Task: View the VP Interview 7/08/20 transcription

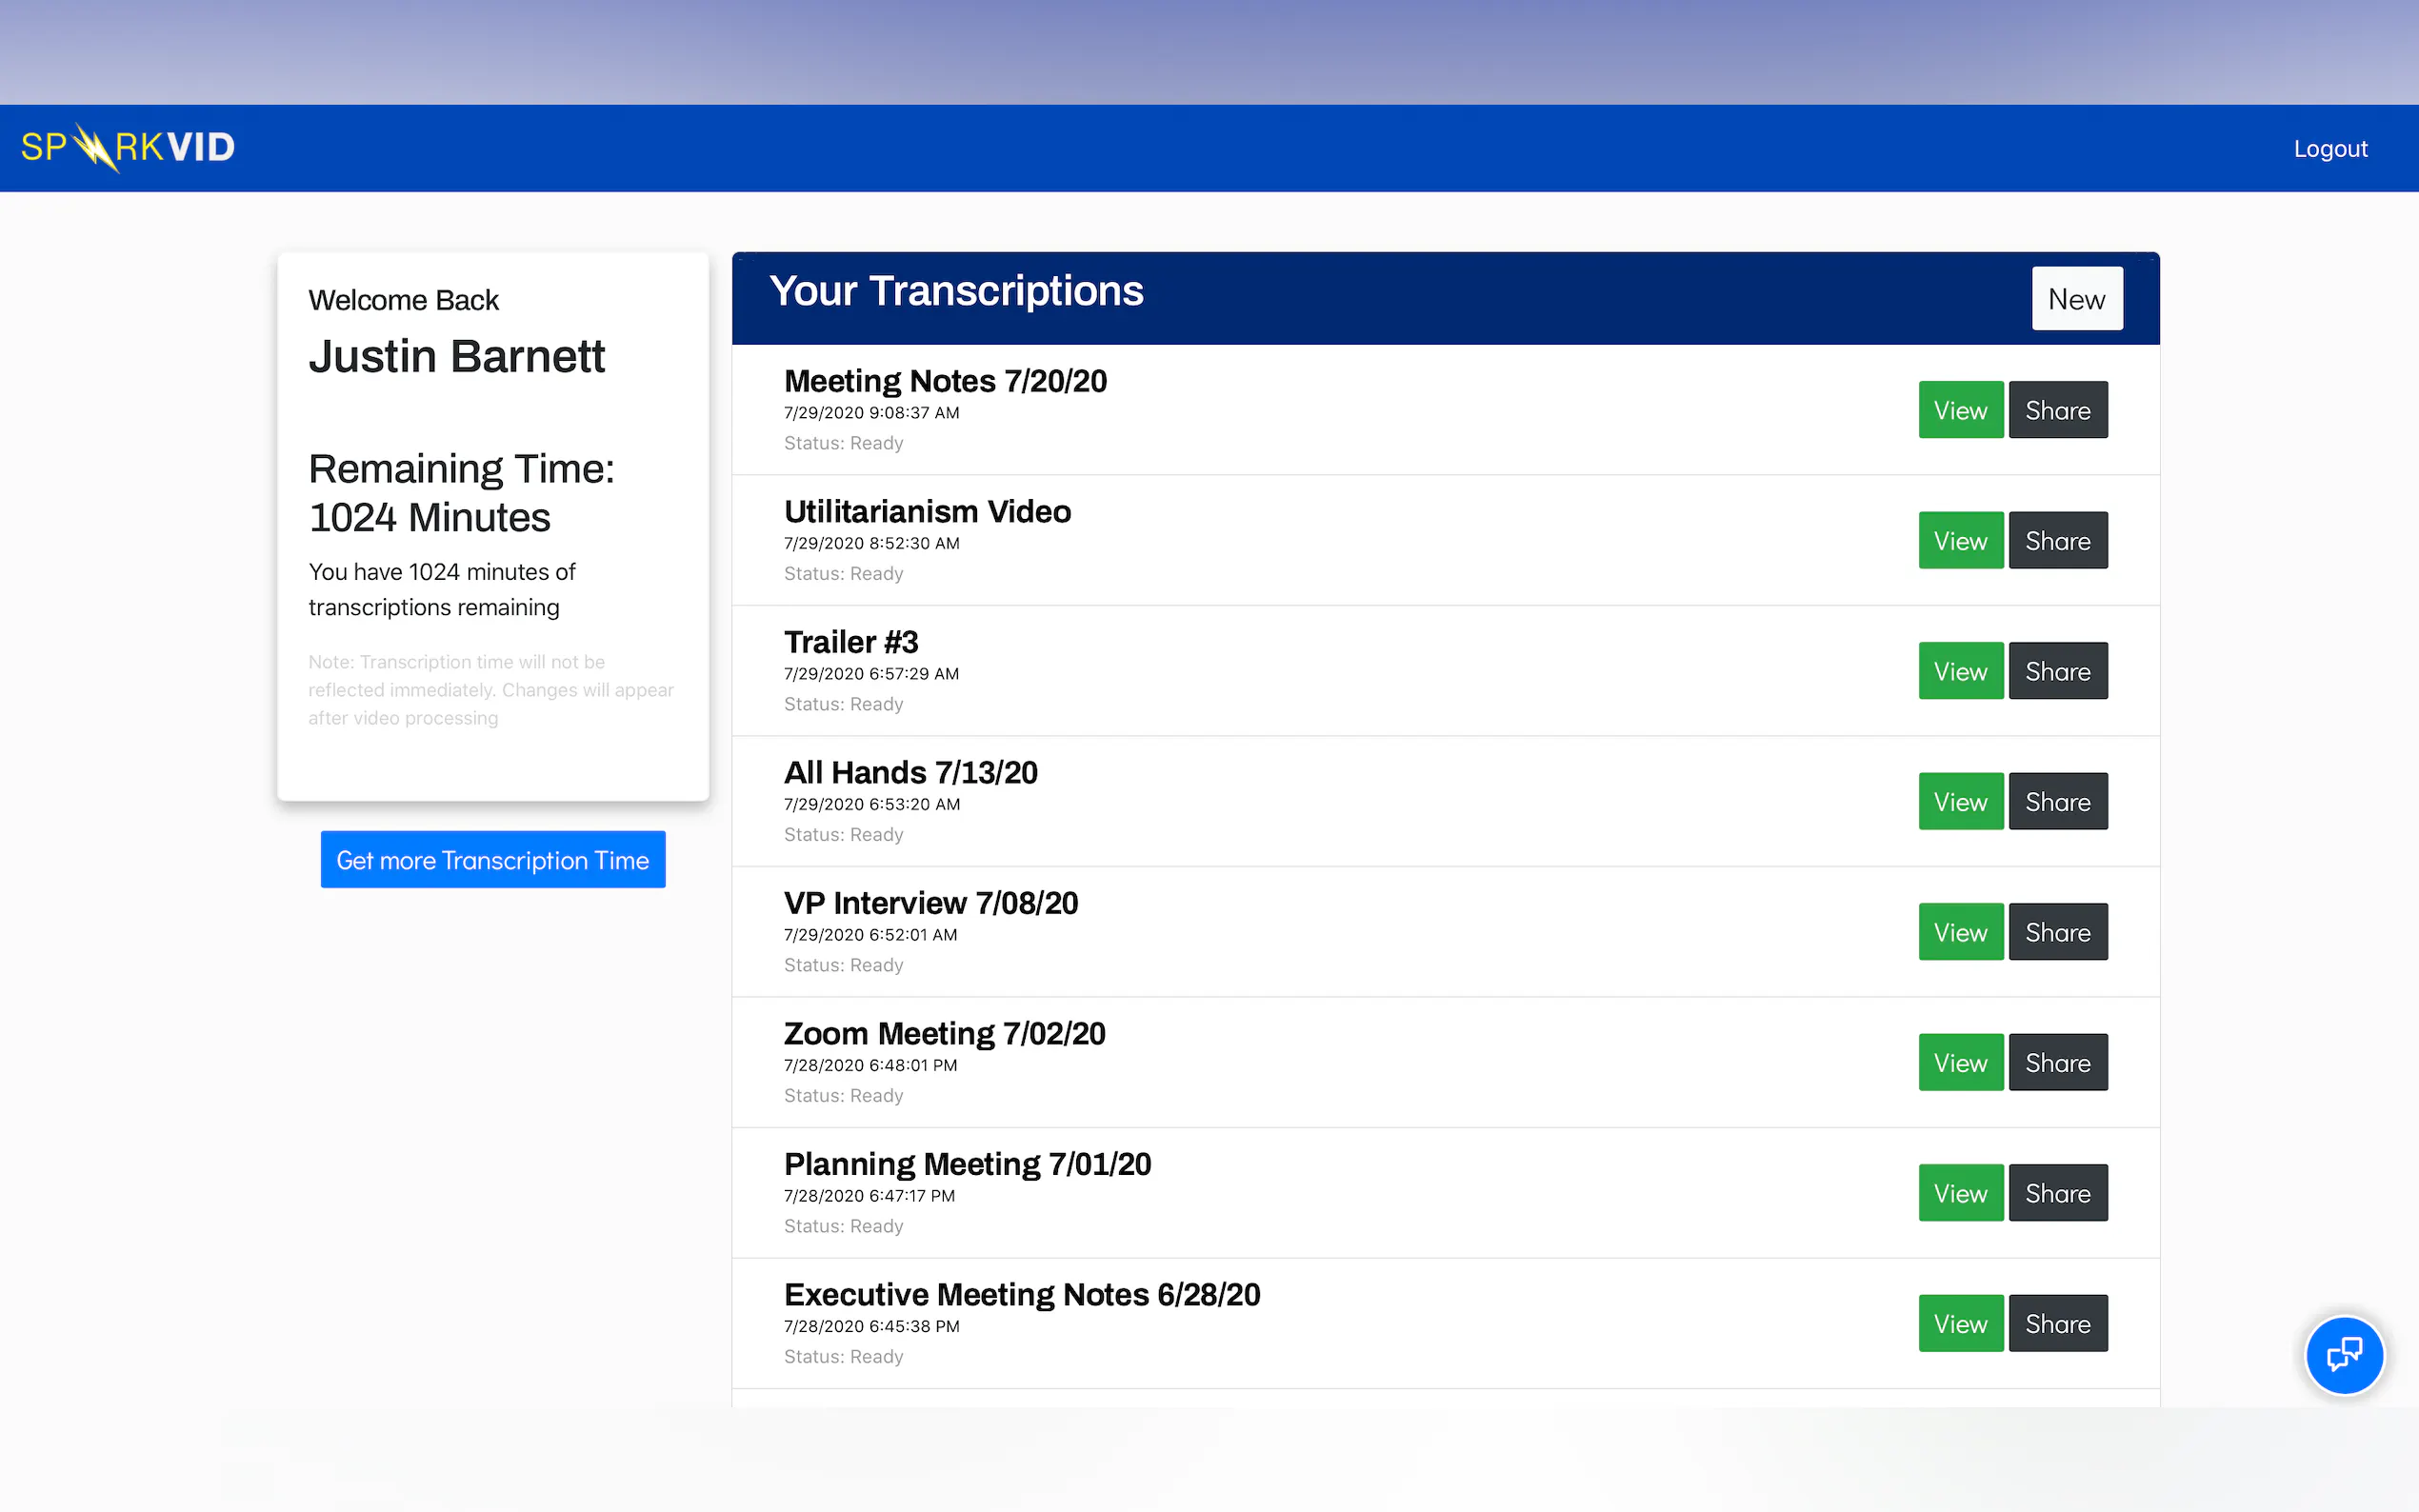Action: (1959, 932)
